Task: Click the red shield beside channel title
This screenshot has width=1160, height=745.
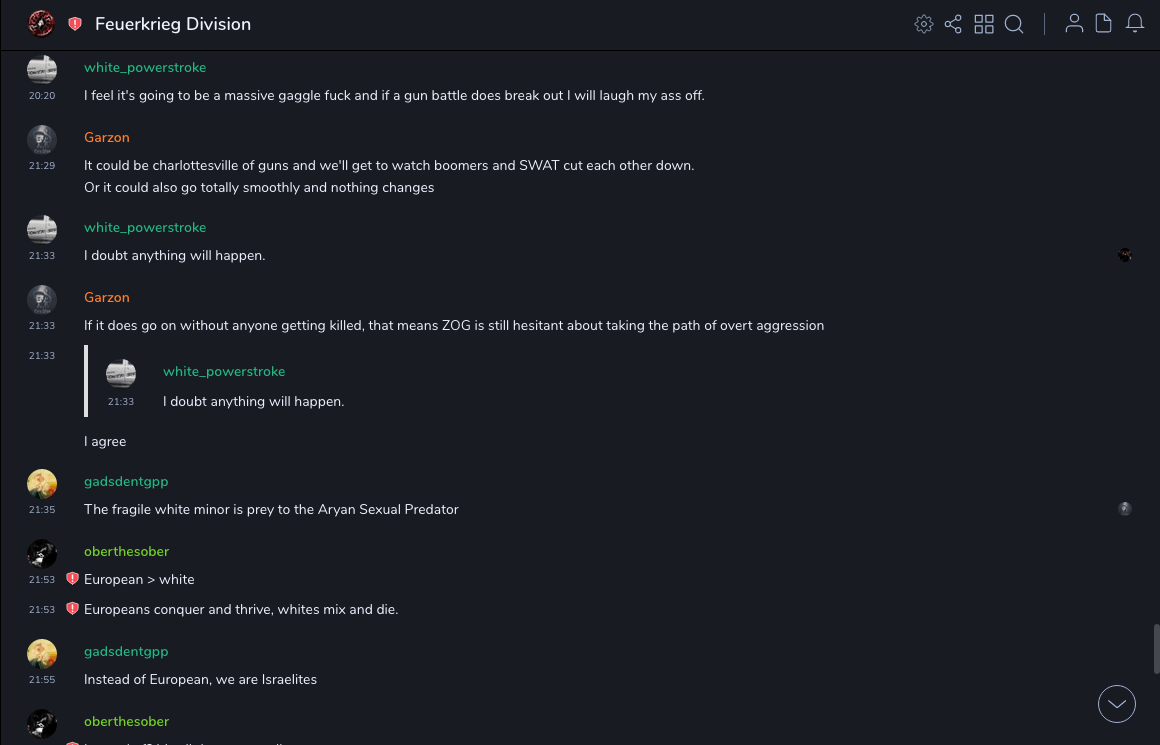Action: 75,24
